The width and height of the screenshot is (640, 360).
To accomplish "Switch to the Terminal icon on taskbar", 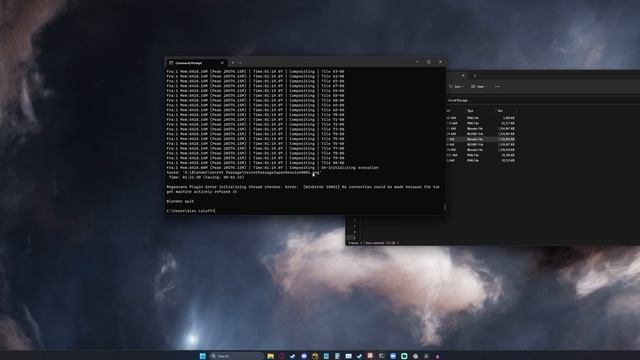I will point(382,356).
